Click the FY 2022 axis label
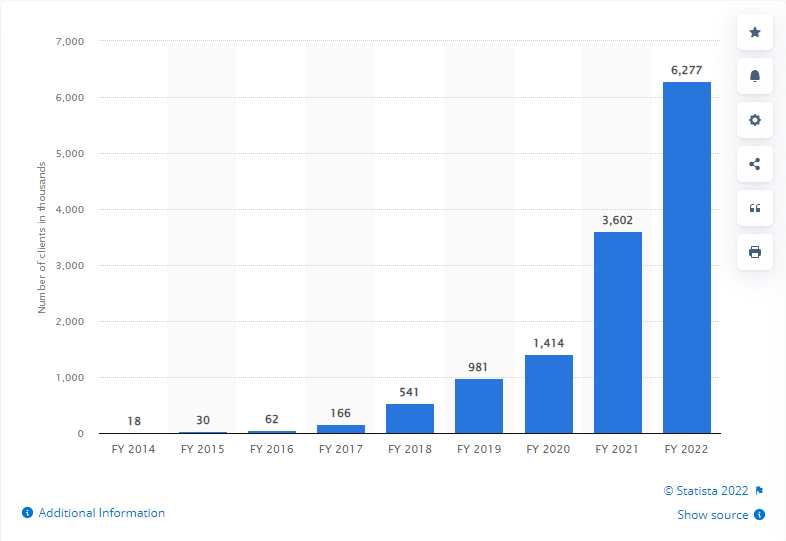 pyautogui.click(x=686, y=449)
